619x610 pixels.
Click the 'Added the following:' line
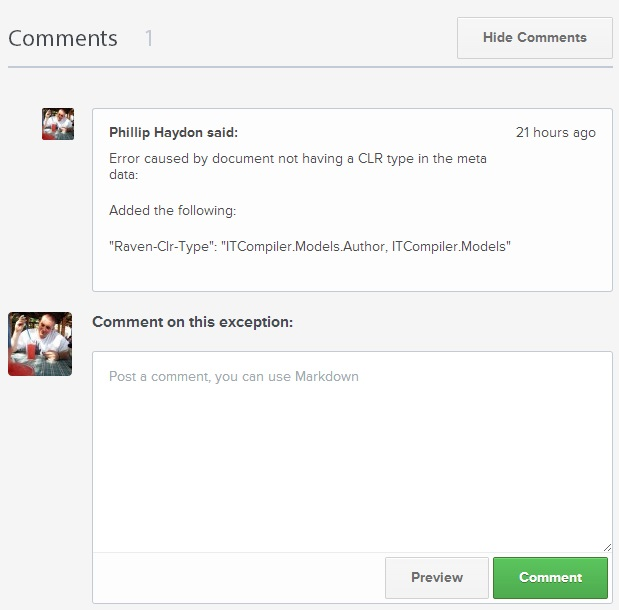(173, 210)
